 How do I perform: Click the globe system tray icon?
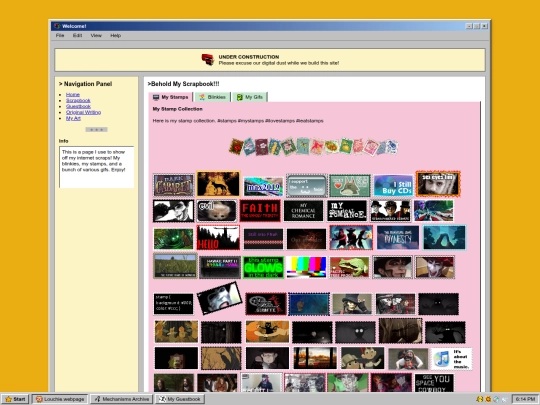pyautogui.click(x=496, y=399)
